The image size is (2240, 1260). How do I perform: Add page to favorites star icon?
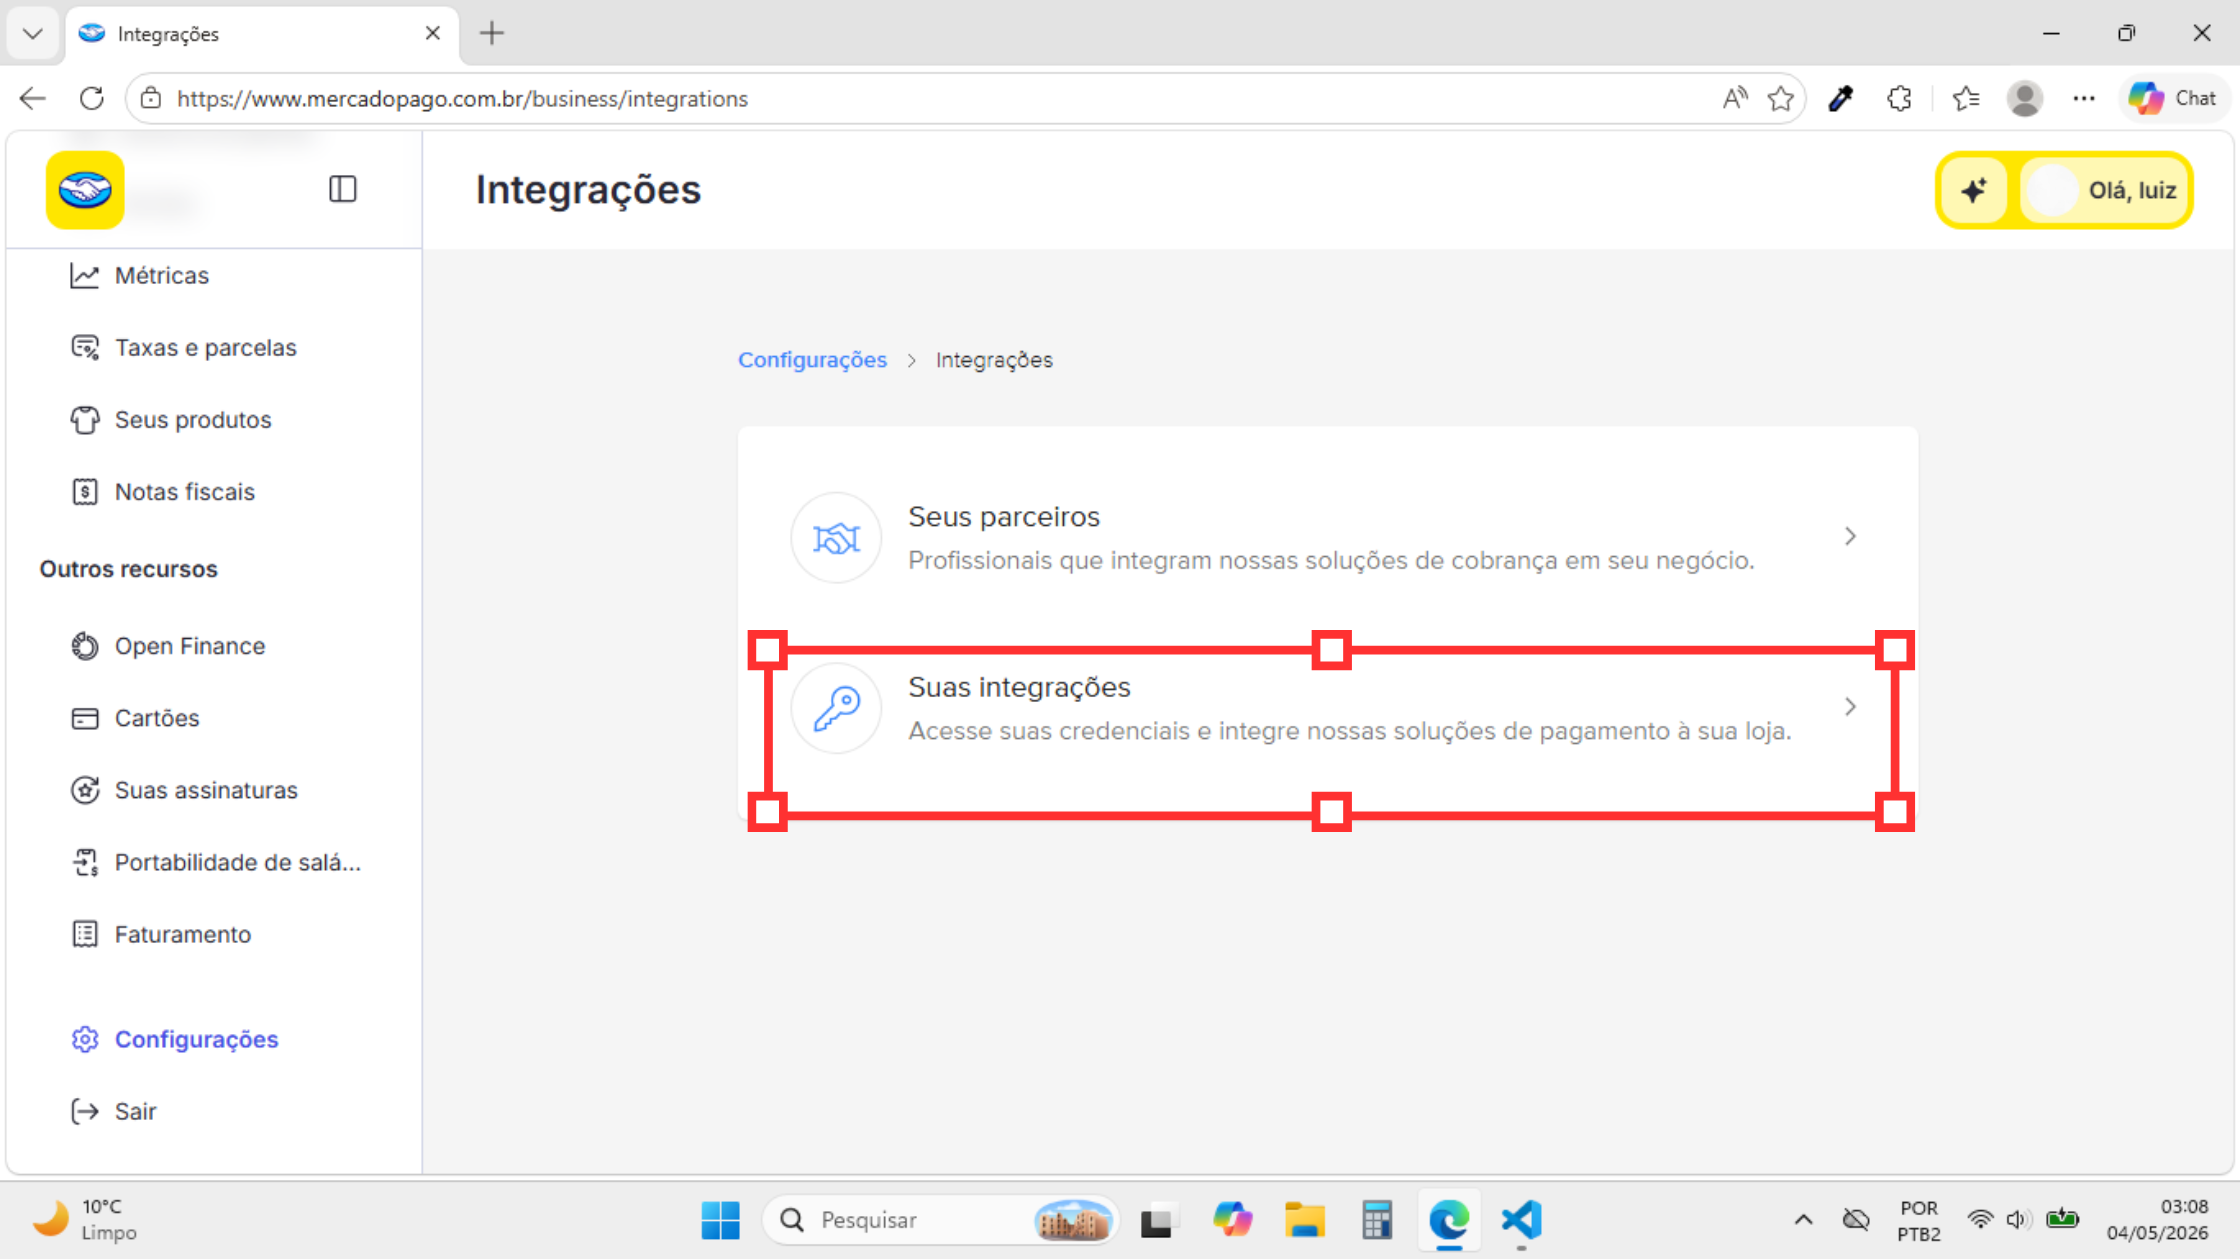click(x=1781, y=98)
